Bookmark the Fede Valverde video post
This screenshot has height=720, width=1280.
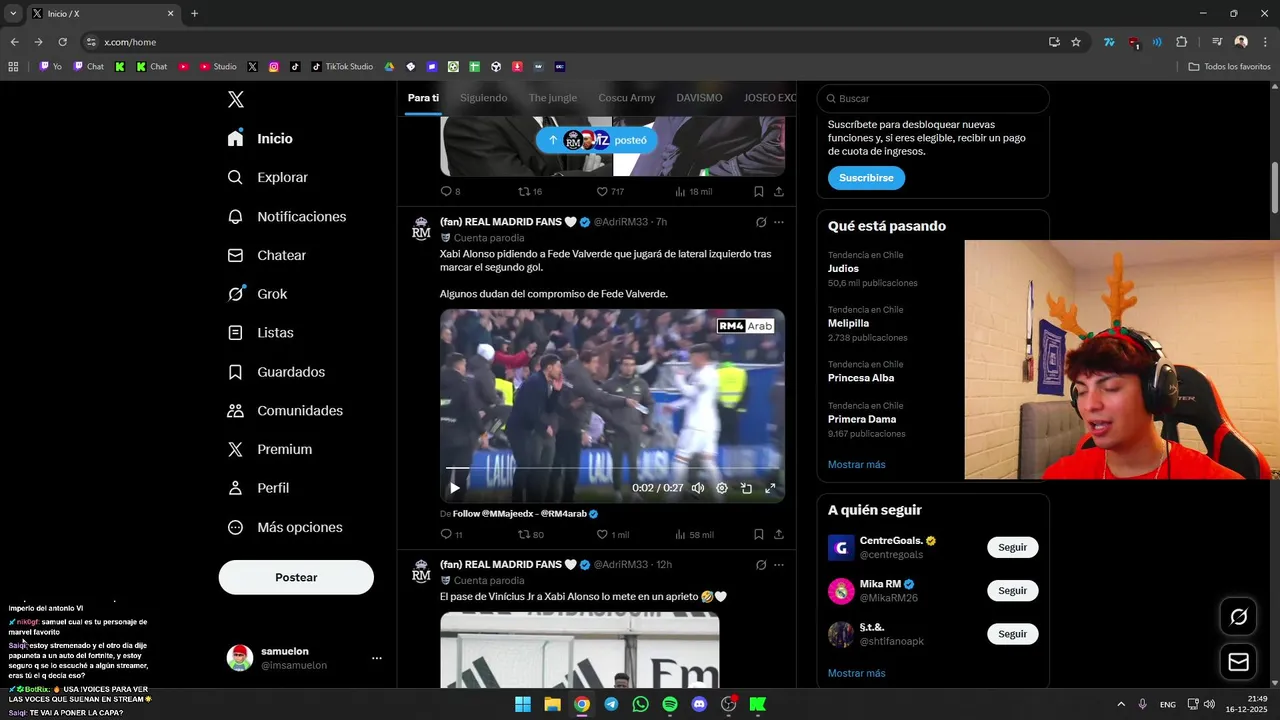click(x=759, y=535)
